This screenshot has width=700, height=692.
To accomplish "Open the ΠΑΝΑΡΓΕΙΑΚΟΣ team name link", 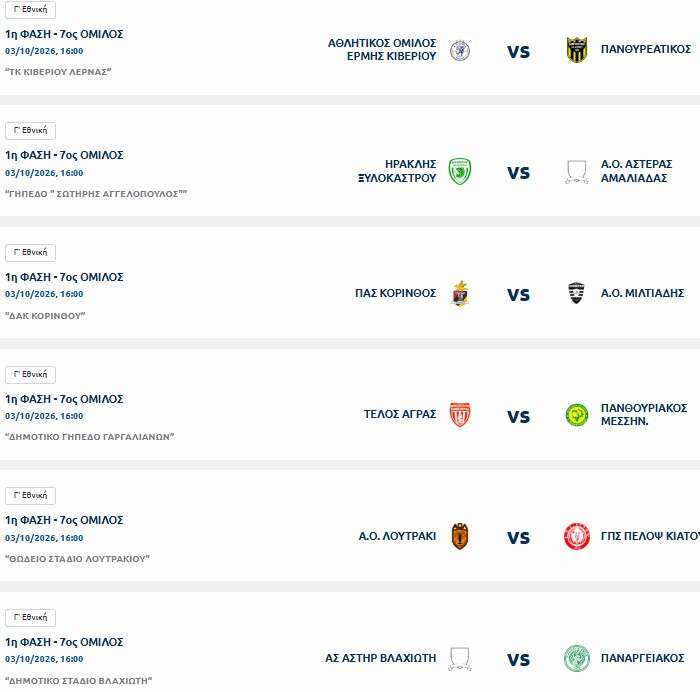I will 642,658.
